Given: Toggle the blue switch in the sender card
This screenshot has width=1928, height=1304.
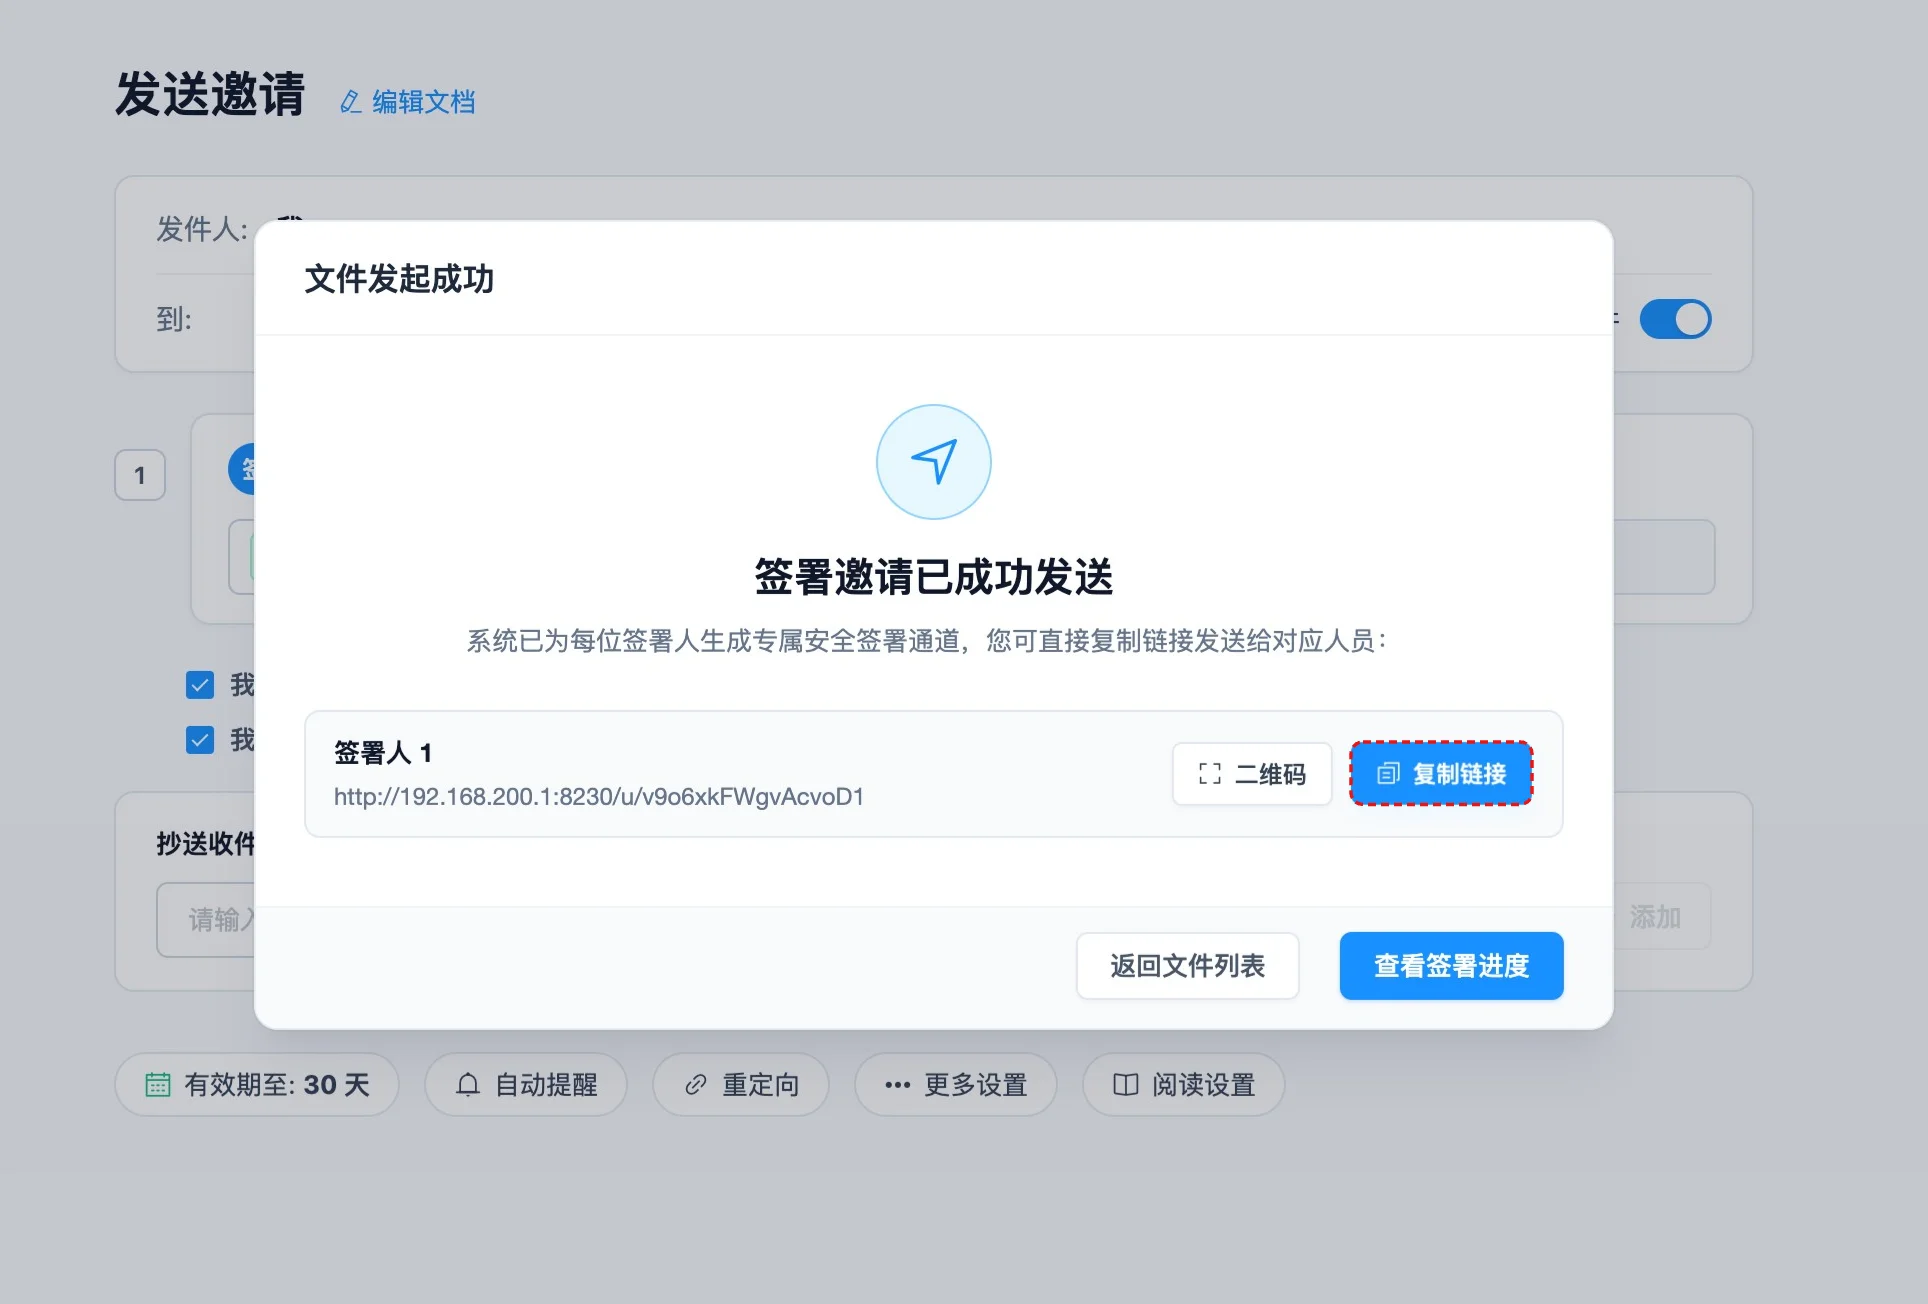Looking at the screenshot, I should [x=1675, y=319].
